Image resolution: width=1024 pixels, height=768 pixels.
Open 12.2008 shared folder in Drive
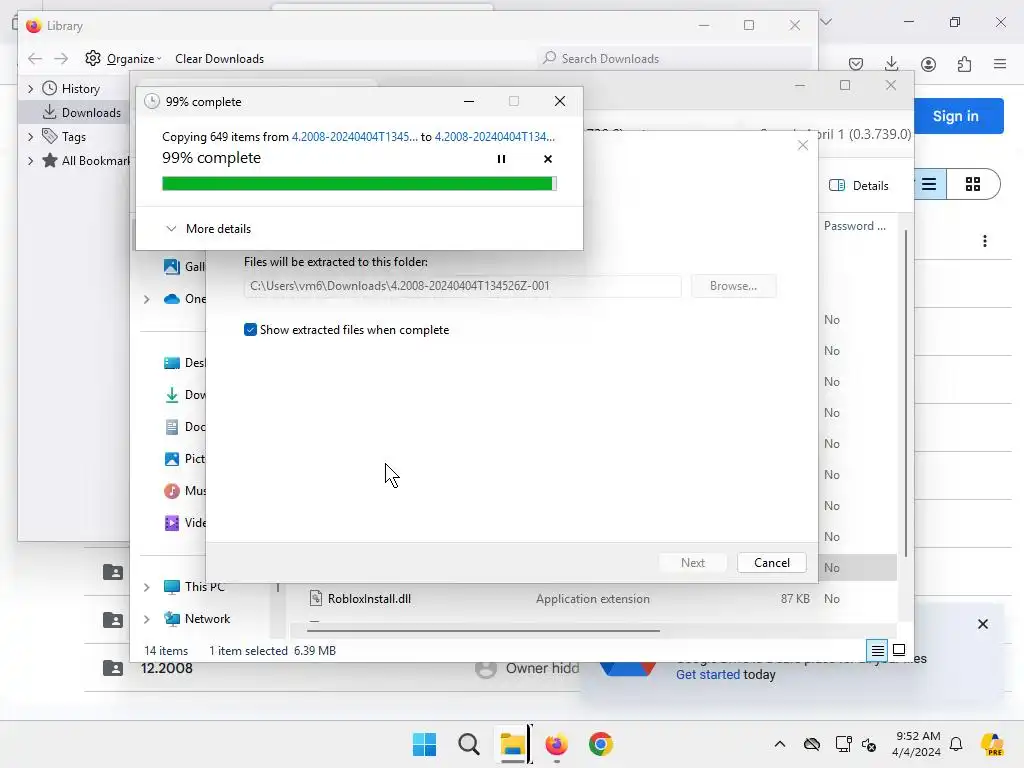point(167,668)
